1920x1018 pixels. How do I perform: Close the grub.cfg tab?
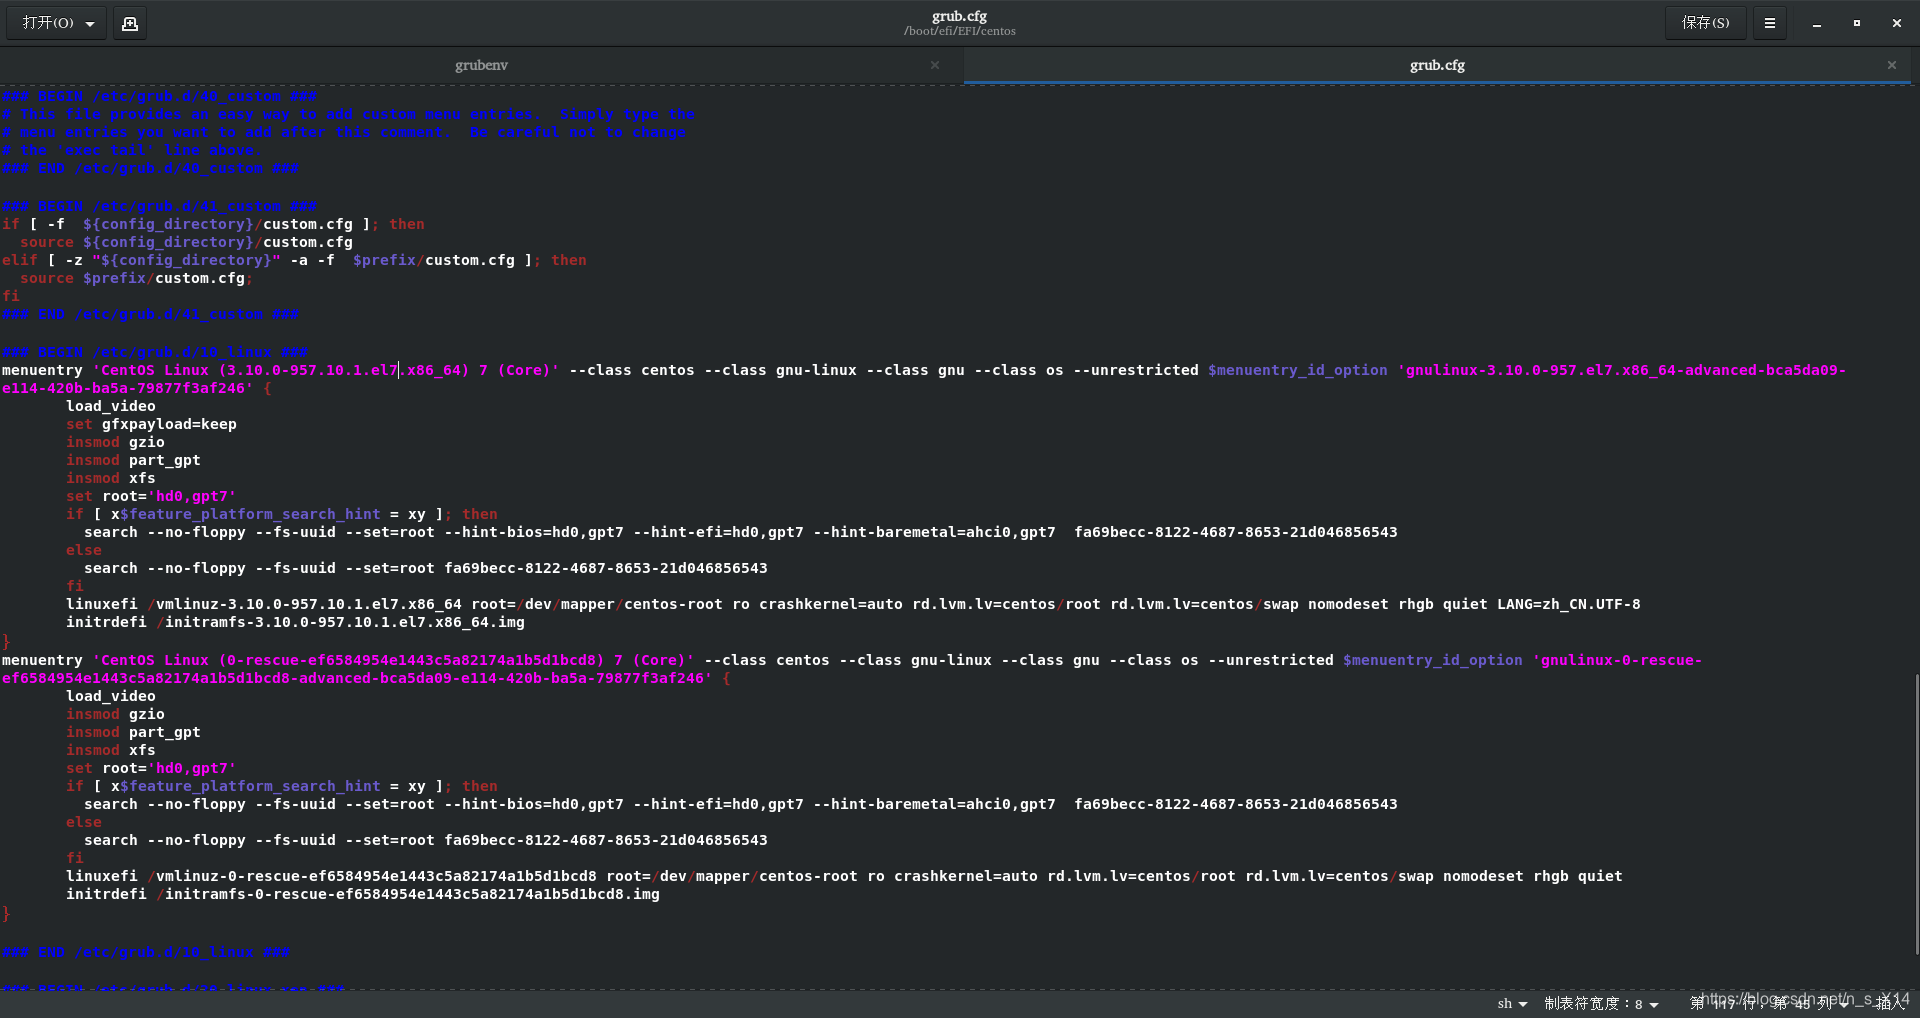[1892, 65]
